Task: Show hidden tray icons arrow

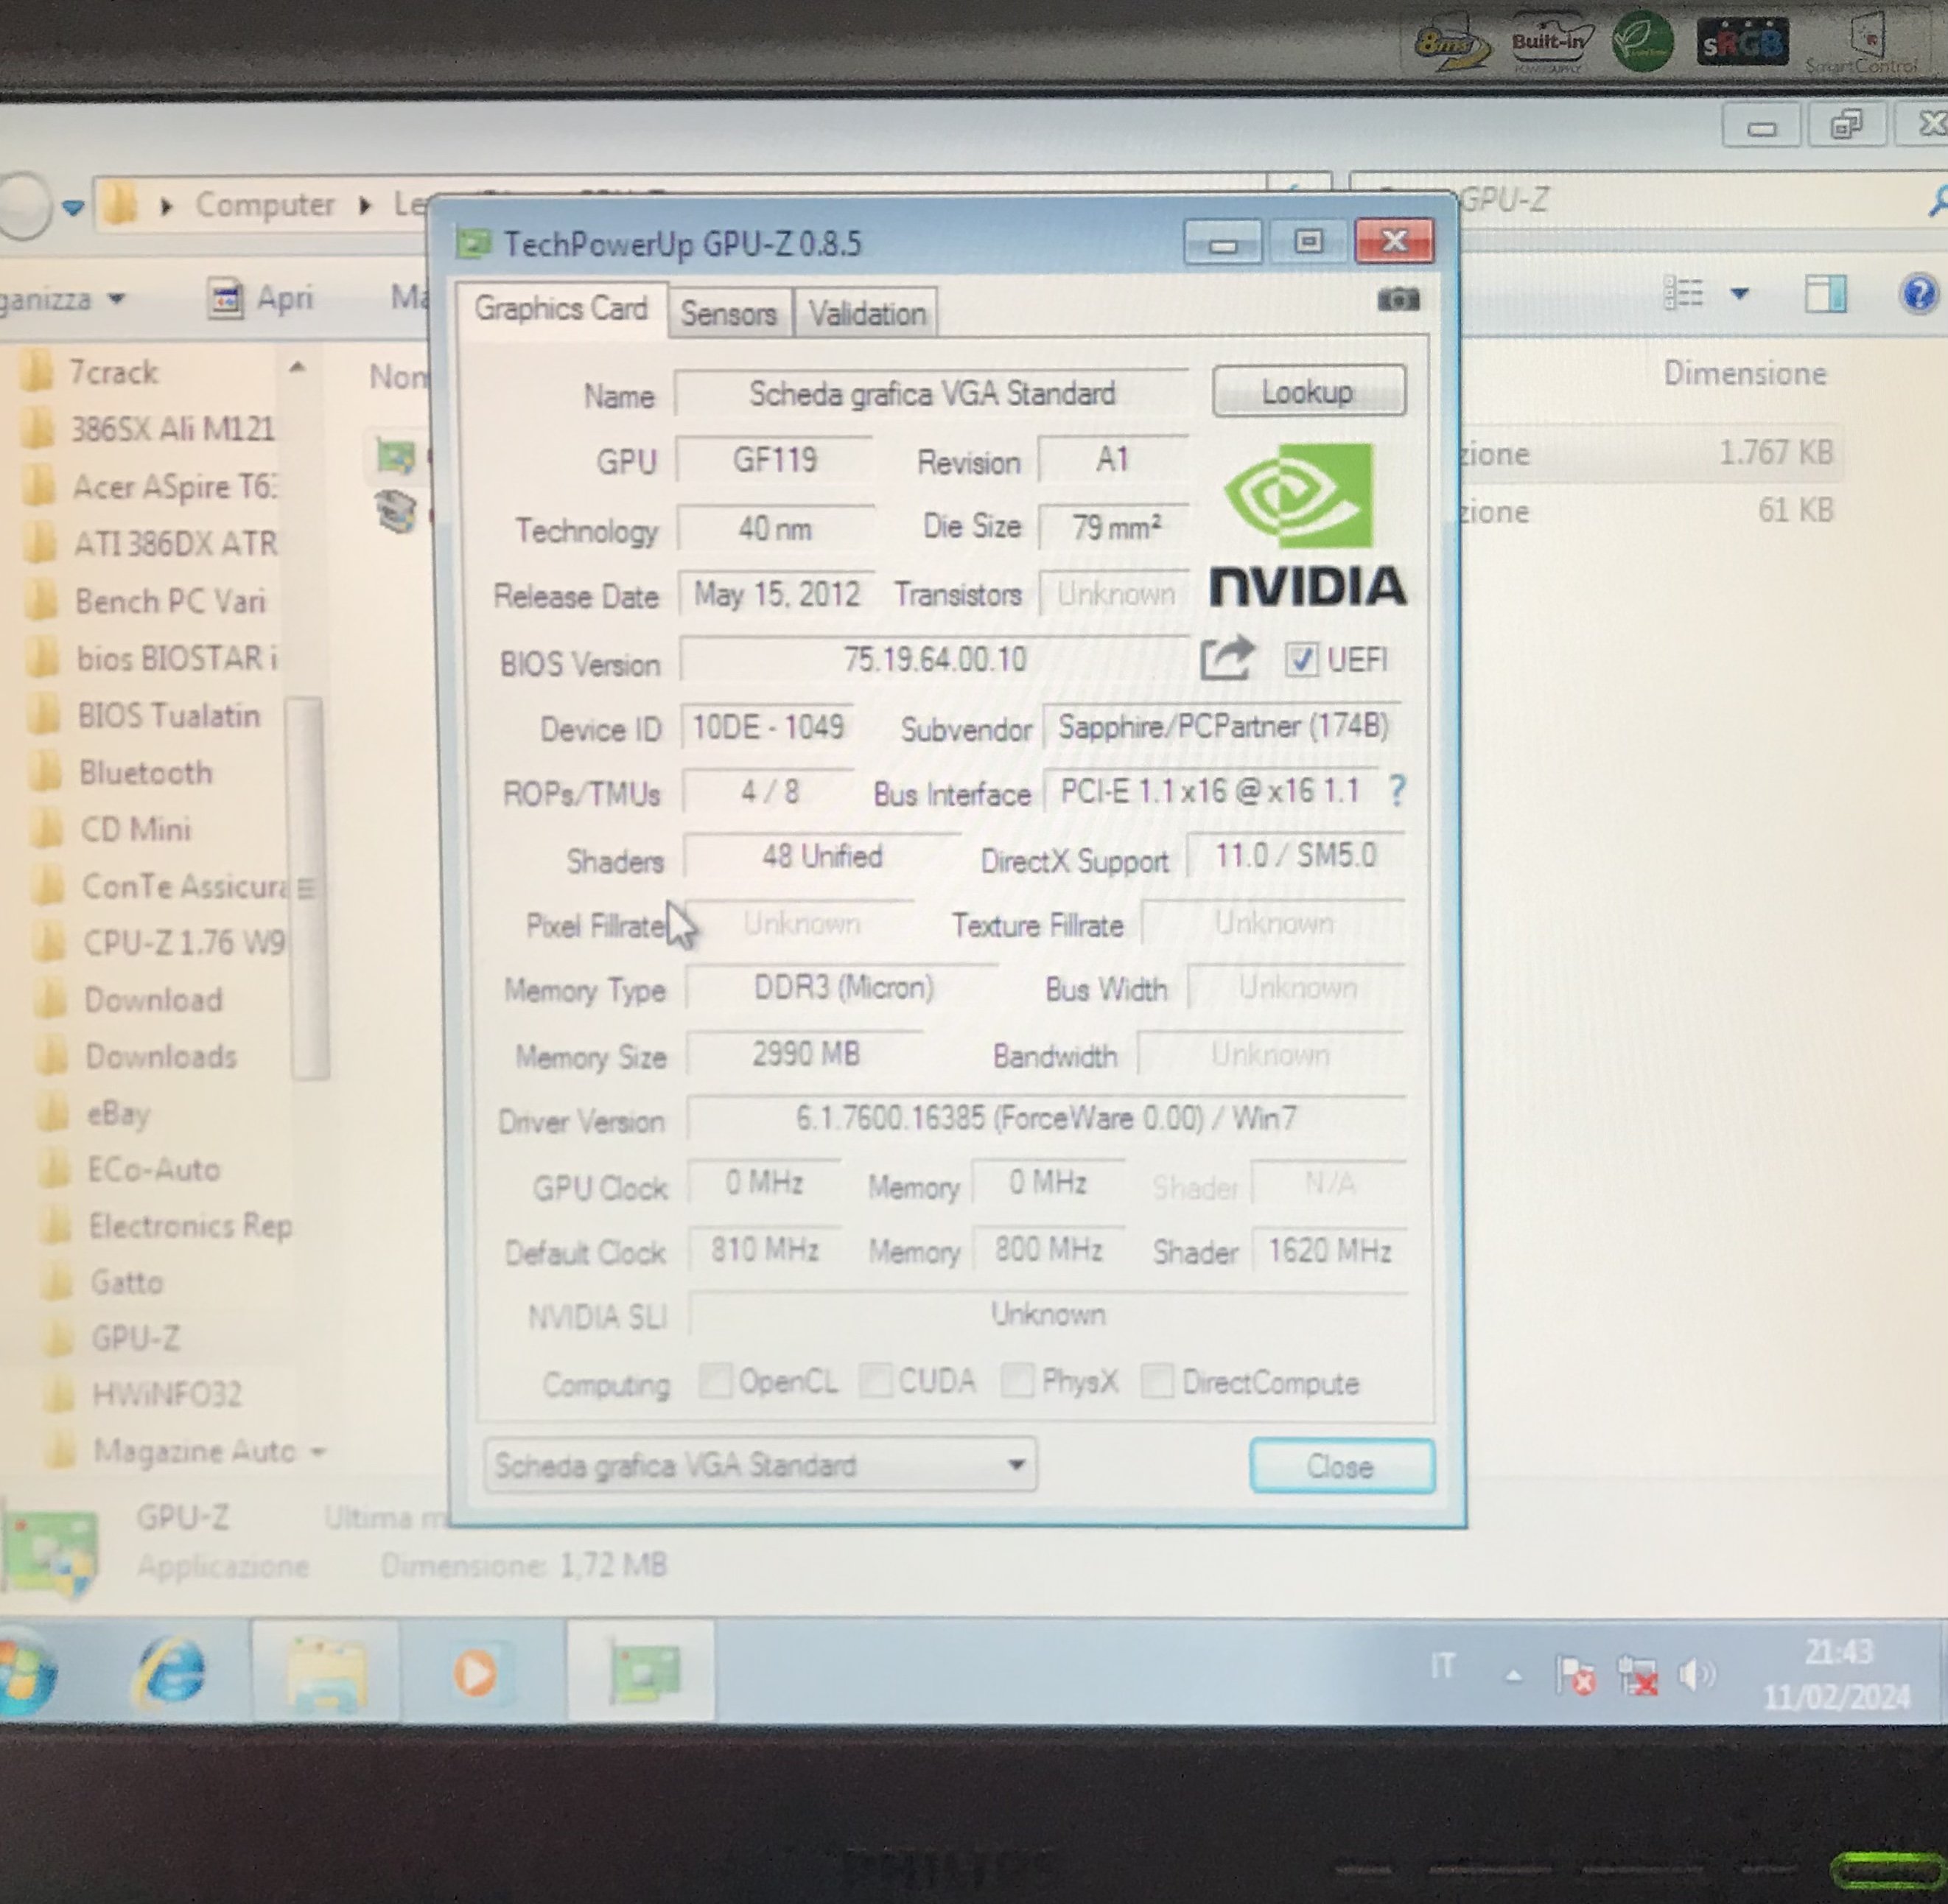Action: point(1514,1675)
